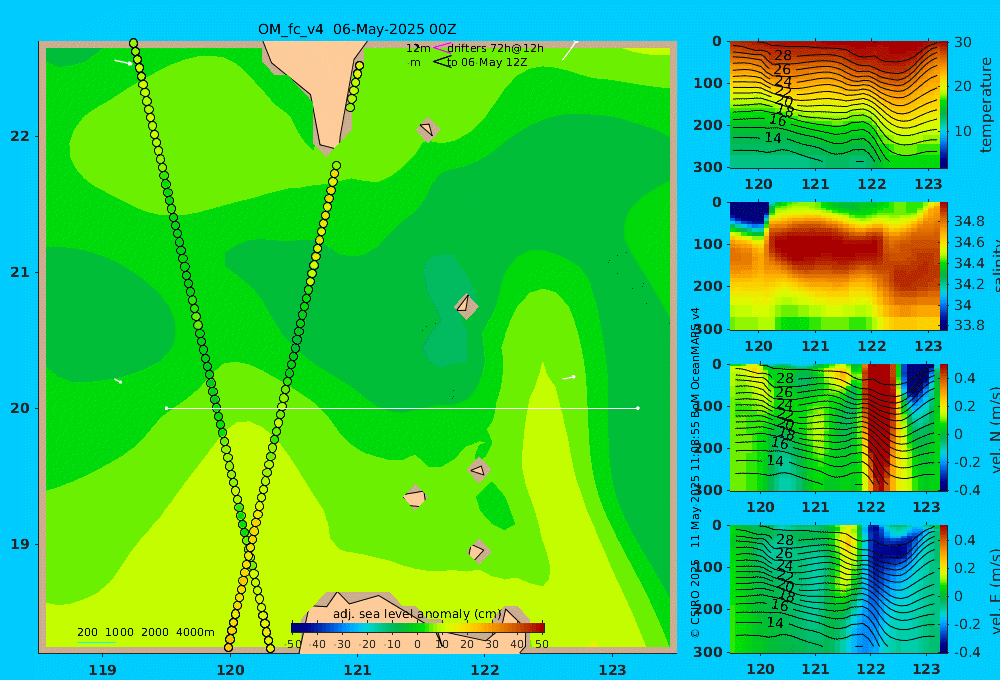The height and width of the screenshot is (680, 1000).
Task: Click the longitude label 119 on the main map
Action: coord(102,670)
